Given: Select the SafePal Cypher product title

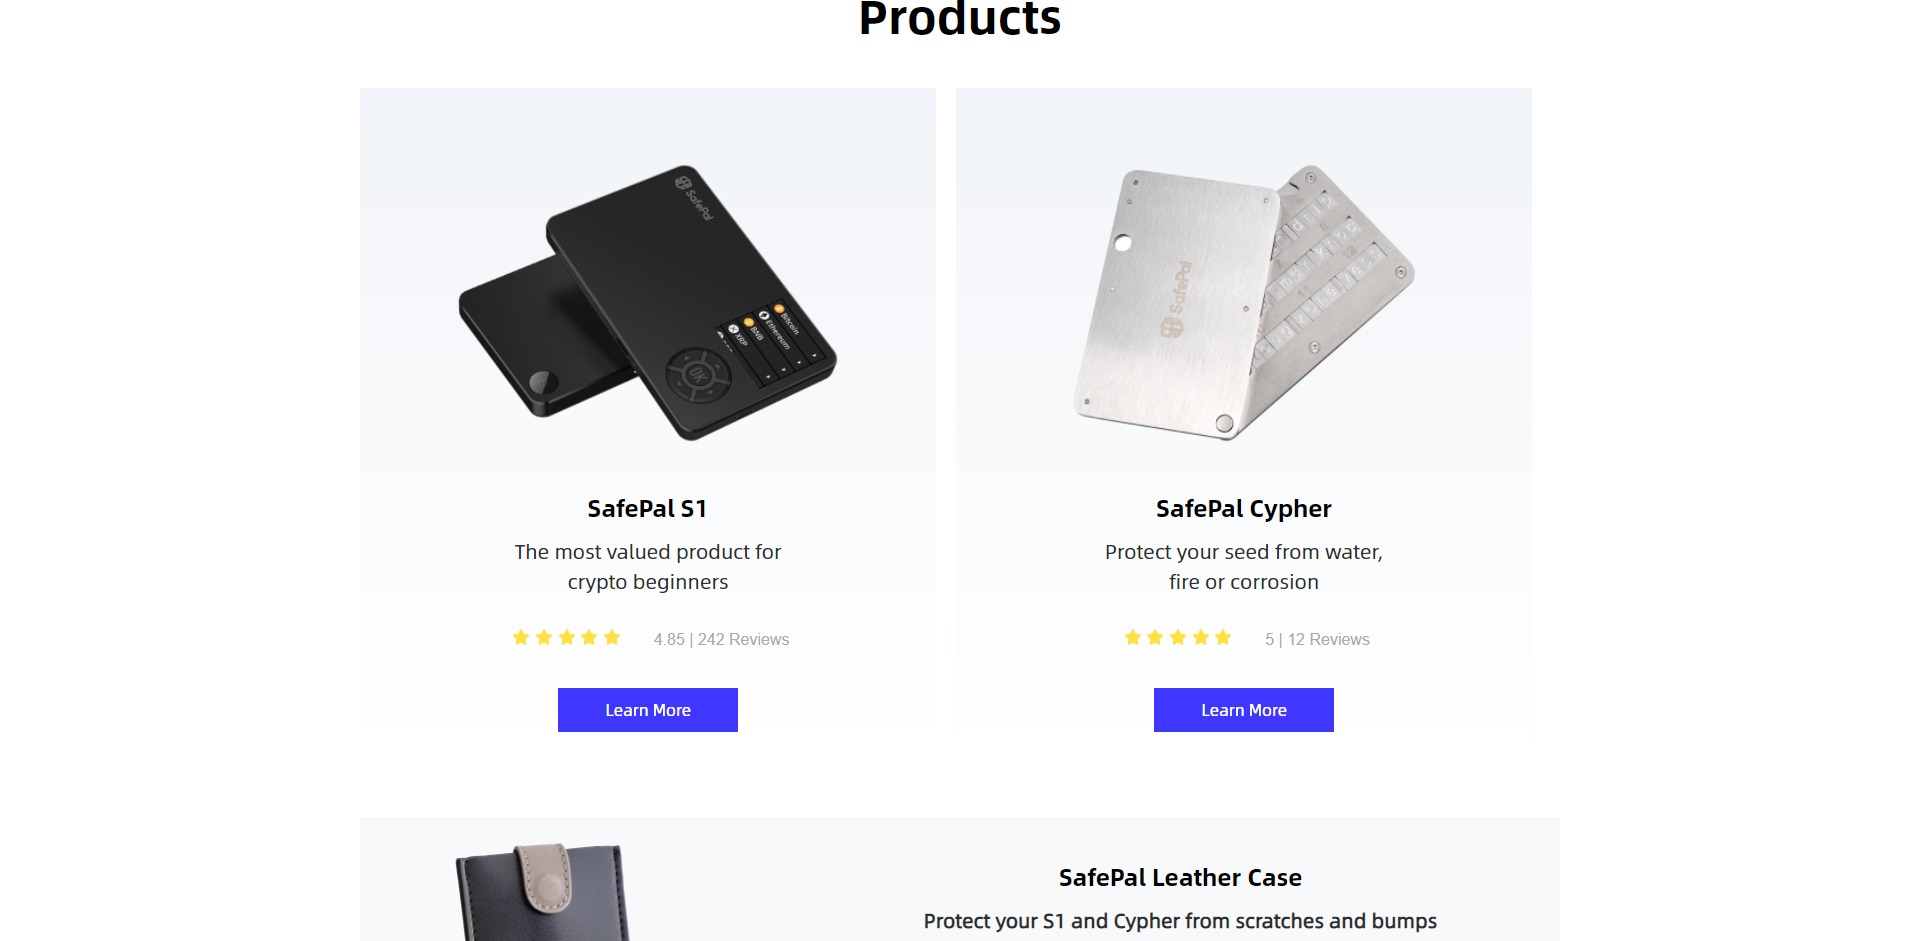Looking at the screenshot, I should tap(1243, 508).
